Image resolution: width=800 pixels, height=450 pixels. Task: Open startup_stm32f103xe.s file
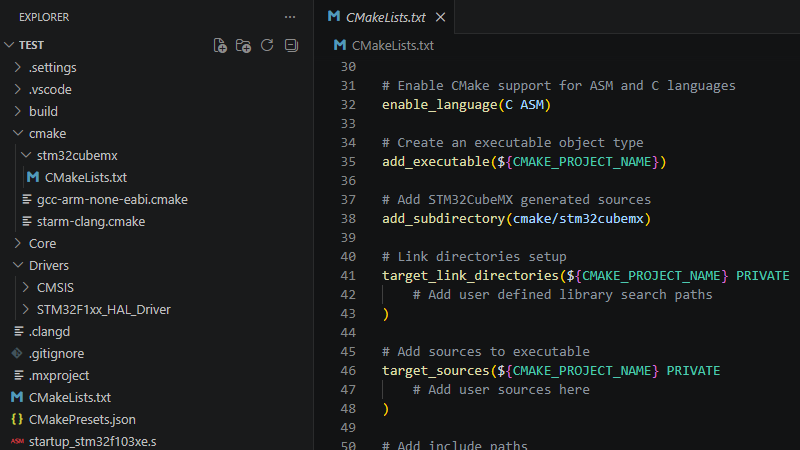pyautogui.click(x=92, y=441)
